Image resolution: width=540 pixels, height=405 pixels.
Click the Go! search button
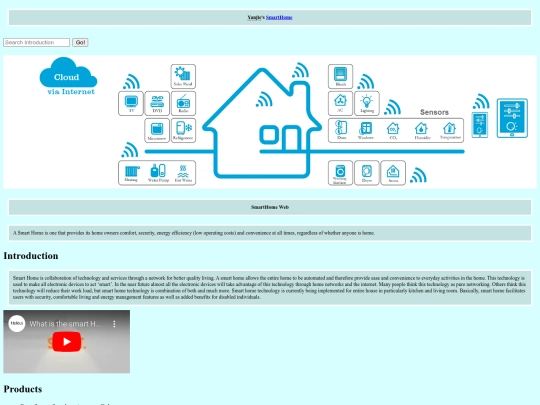pyautogui.click(x=80, y=42)
